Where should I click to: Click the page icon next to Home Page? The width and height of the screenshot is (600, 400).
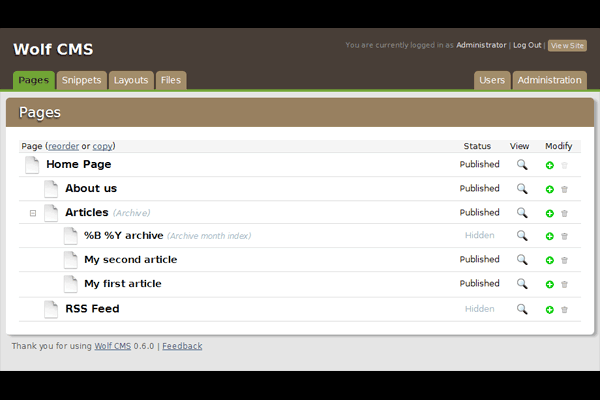(32, 165)
